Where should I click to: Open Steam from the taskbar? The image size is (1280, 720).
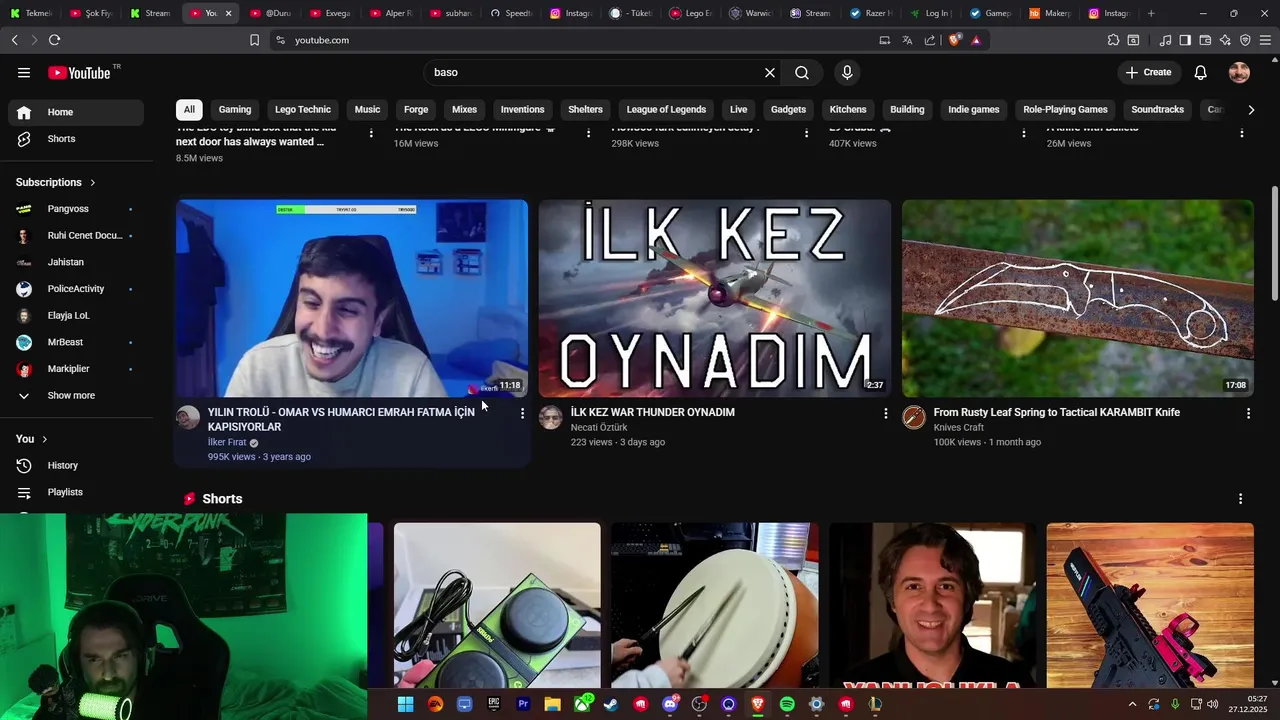pos(611,704)
